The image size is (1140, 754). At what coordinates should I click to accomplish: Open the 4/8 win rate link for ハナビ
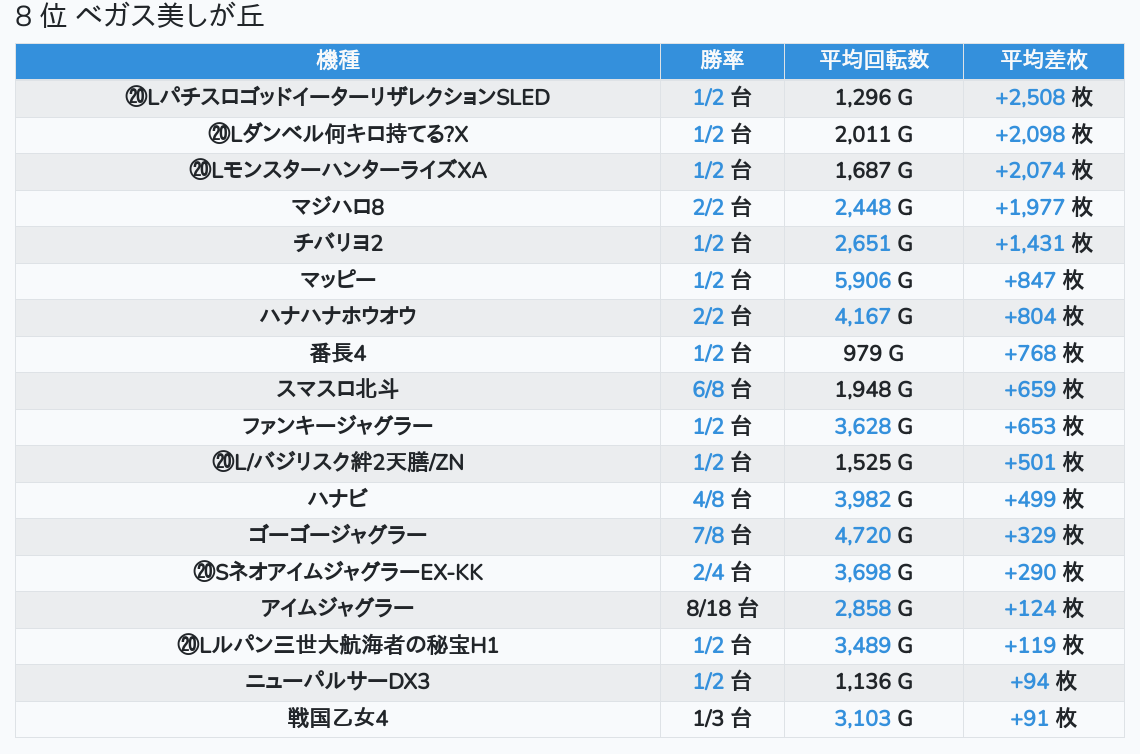(708, 499)
